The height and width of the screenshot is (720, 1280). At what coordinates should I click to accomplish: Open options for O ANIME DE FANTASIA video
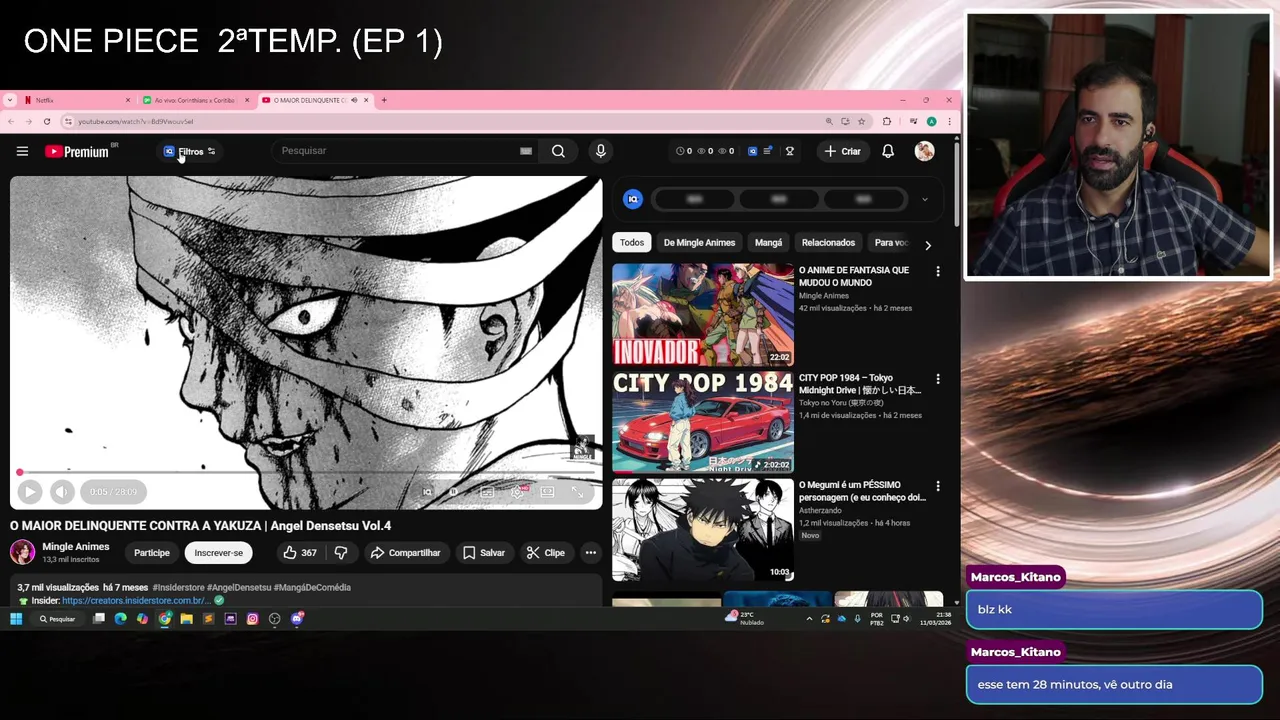pyautogui.click(x=937, y=272)
